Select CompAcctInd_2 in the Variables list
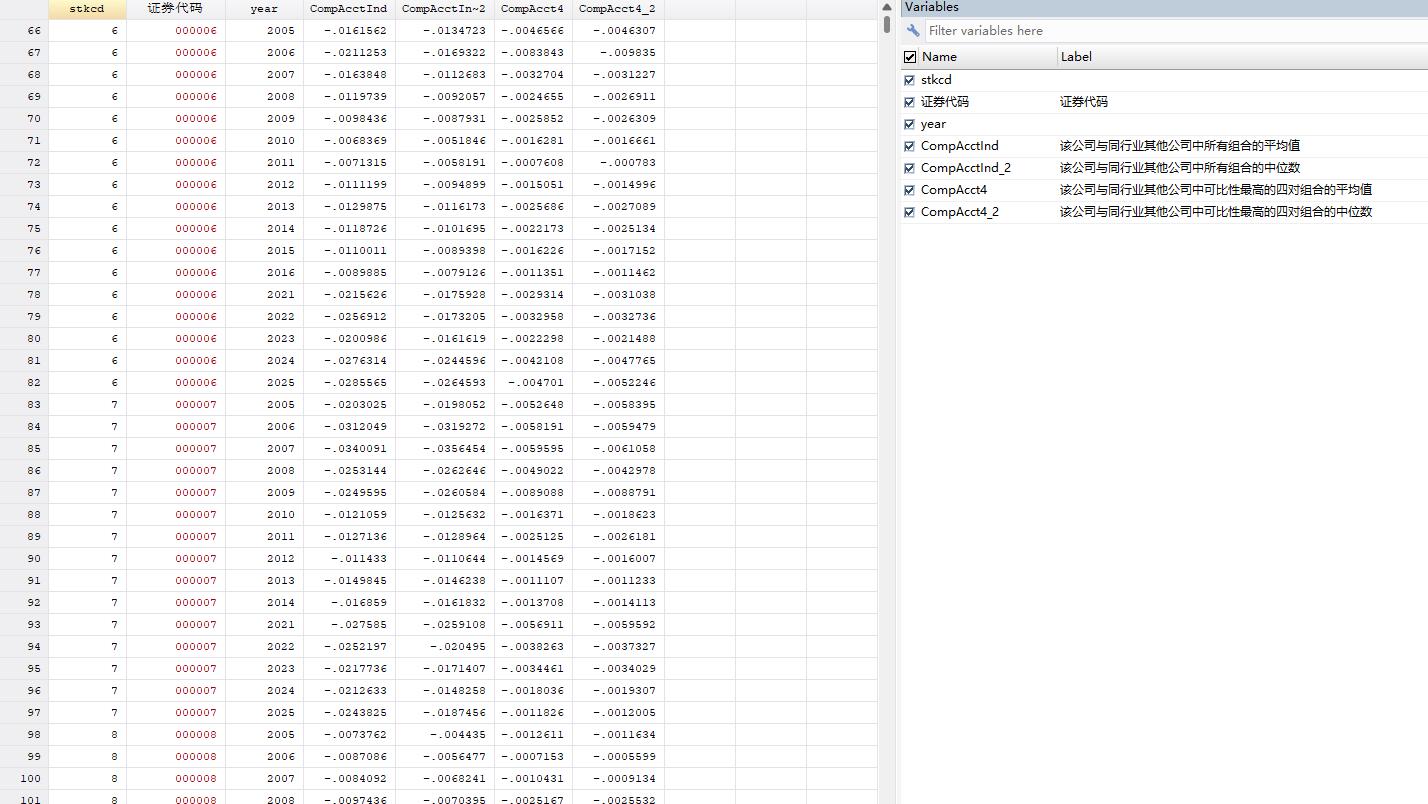 coord(966,168)
